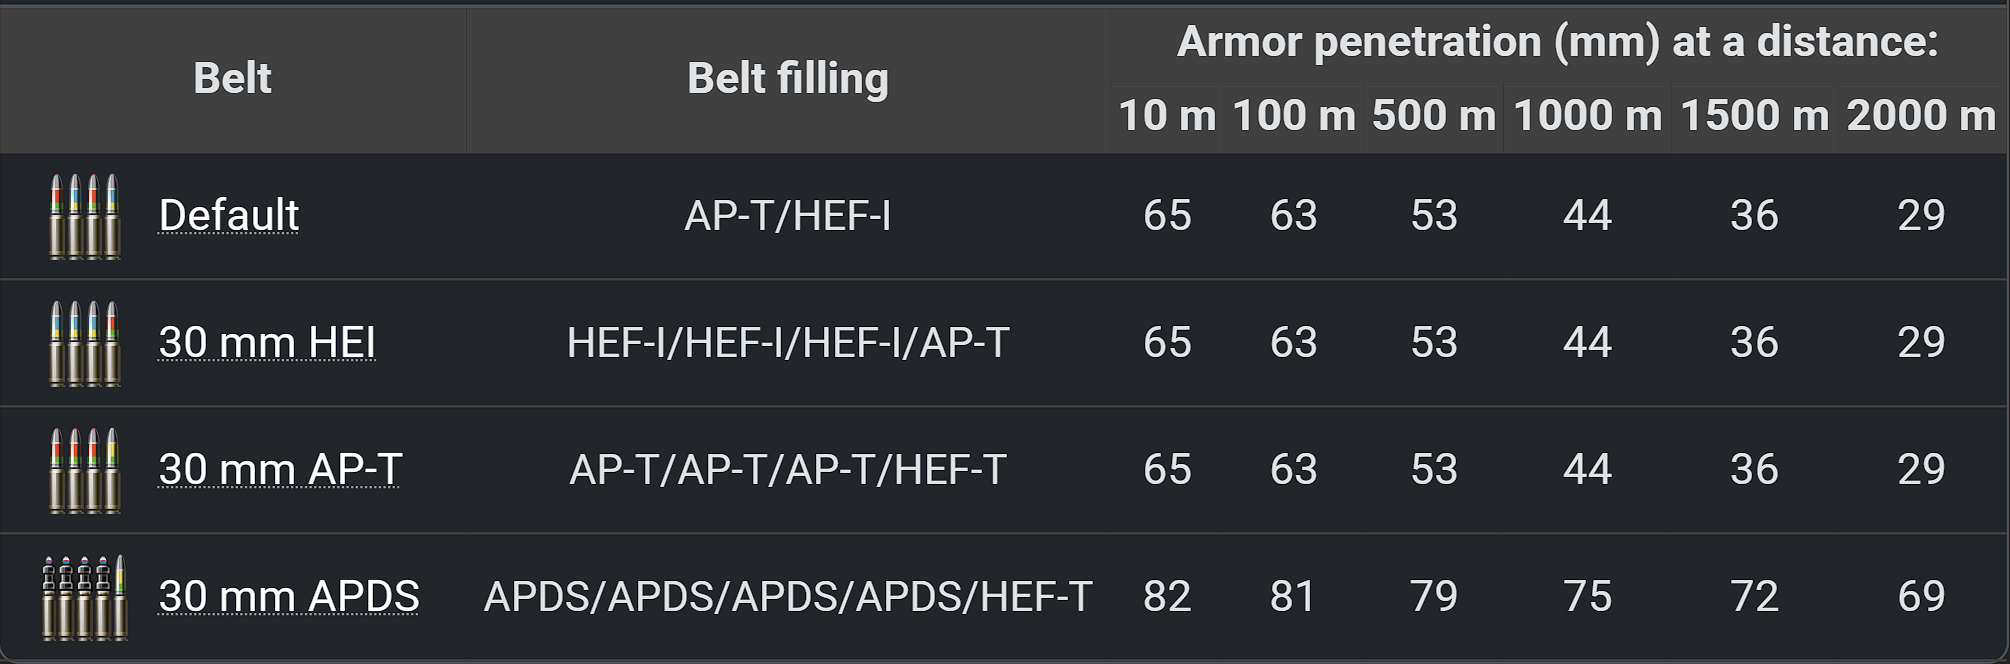
Task: Click the Belt filling column header
Action: pyautogui.click(x=787, y=78)
